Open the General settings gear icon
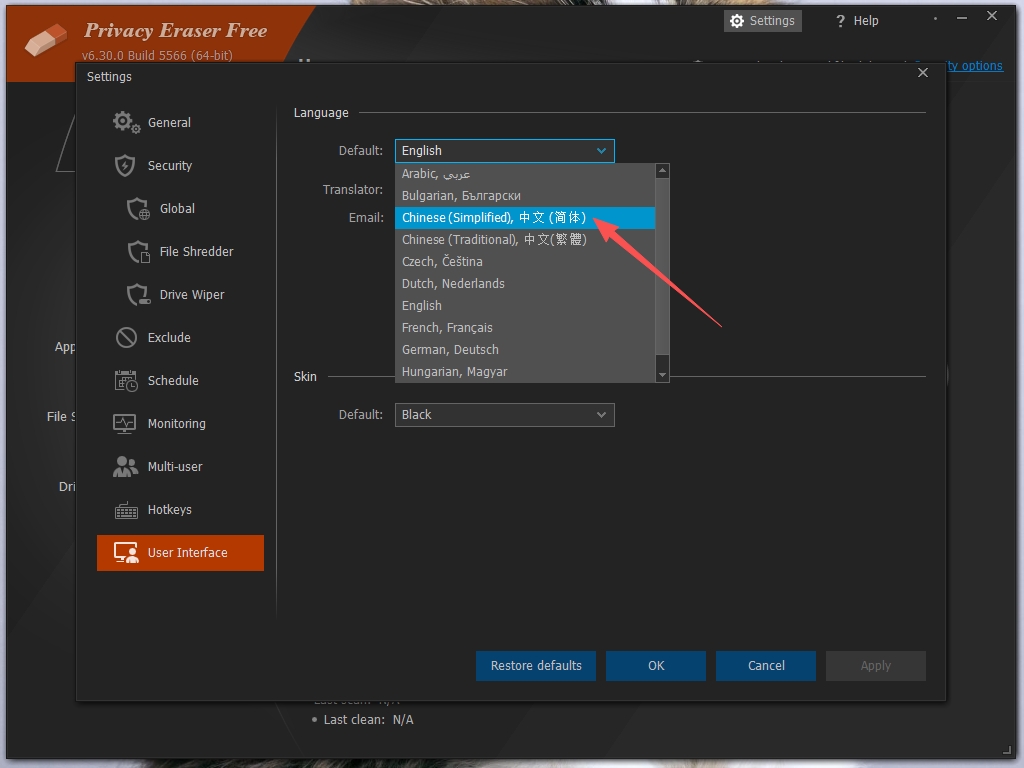The image size is (1024, 768). pos(126,122)
